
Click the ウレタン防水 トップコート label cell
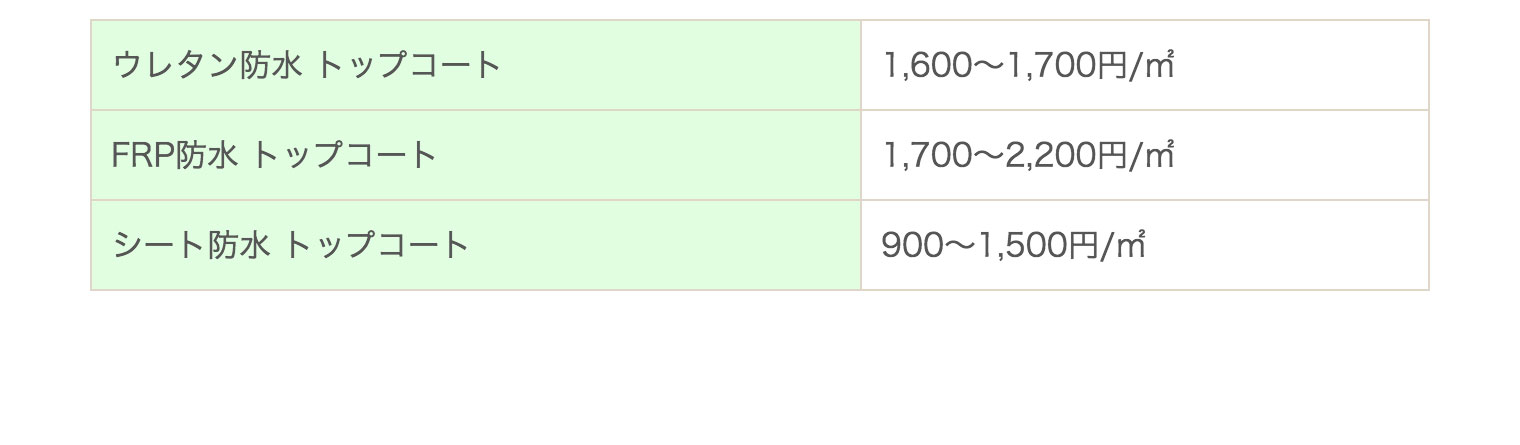pyautogui.click(x=476, y=65)
